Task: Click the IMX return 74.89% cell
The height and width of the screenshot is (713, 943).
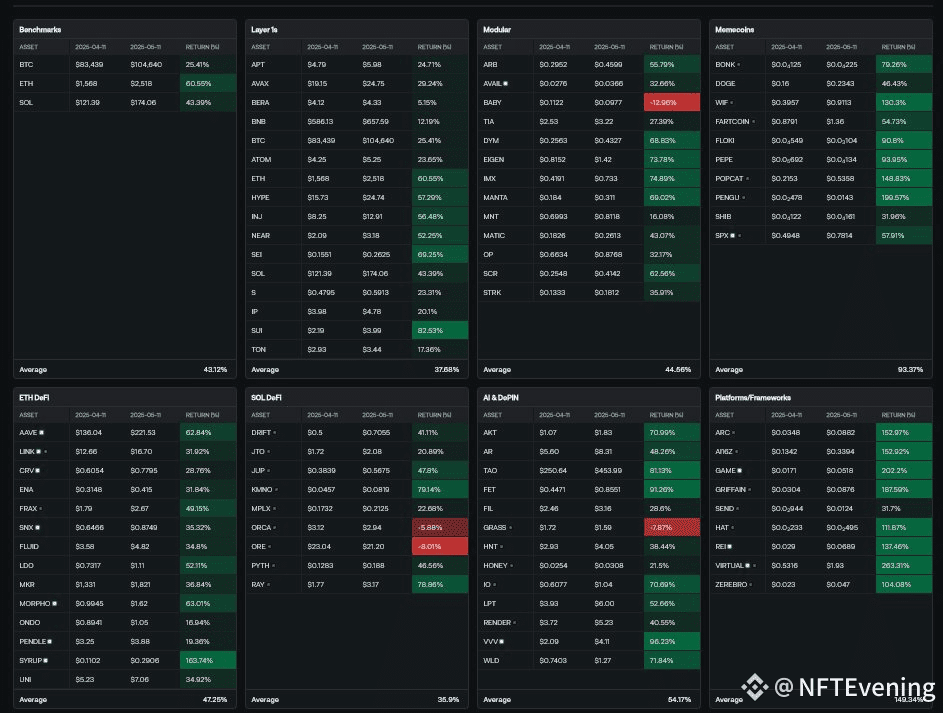Action: point(672,179)
